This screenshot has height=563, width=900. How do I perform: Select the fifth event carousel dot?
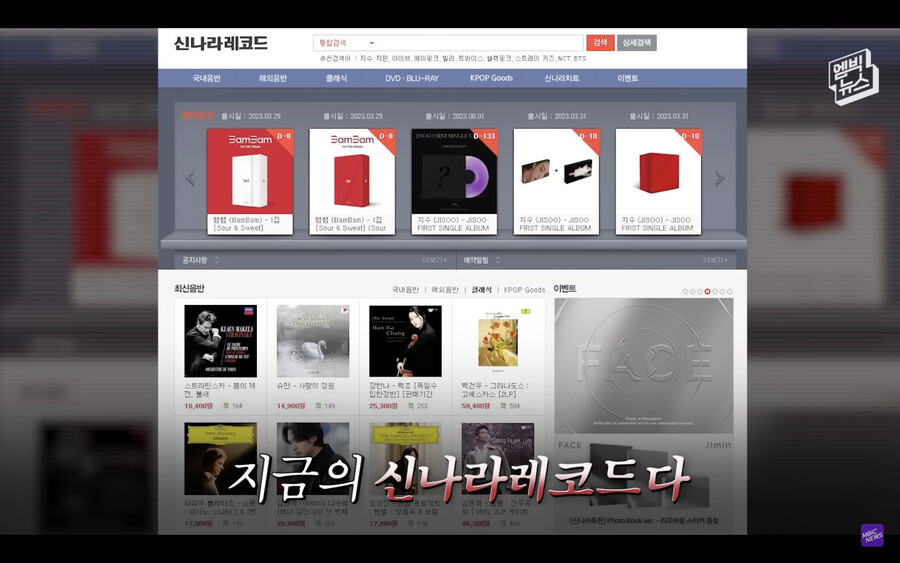coord(715,292)
